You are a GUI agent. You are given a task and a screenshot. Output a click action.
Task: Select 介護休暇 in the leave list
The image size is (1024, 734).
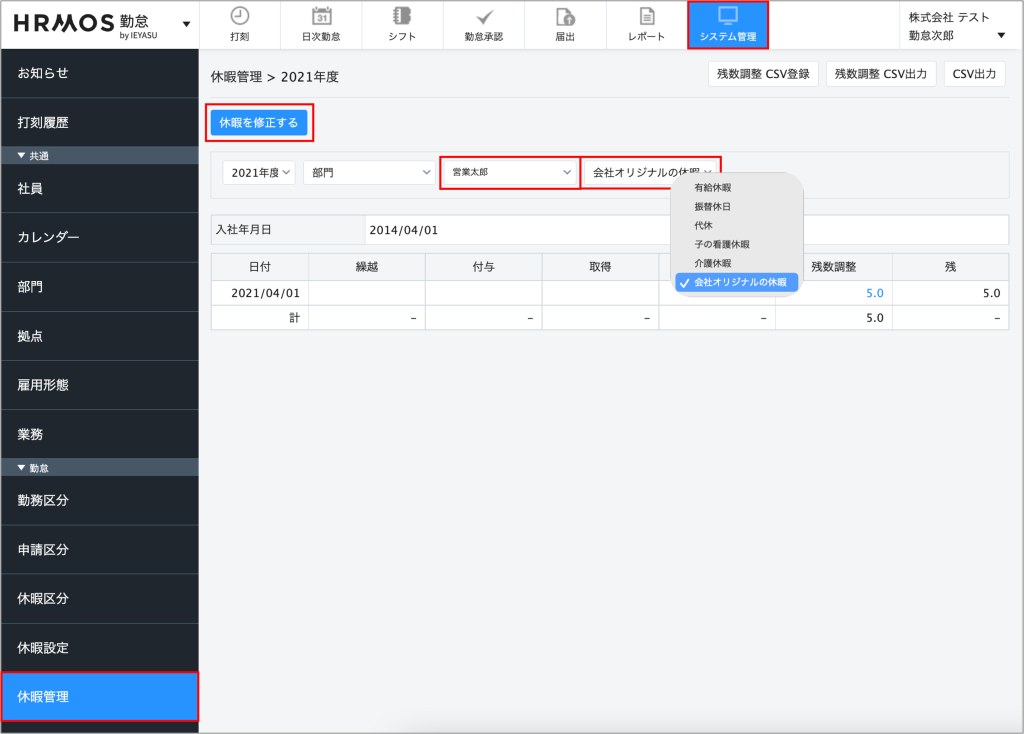click(x=712, y=263)
